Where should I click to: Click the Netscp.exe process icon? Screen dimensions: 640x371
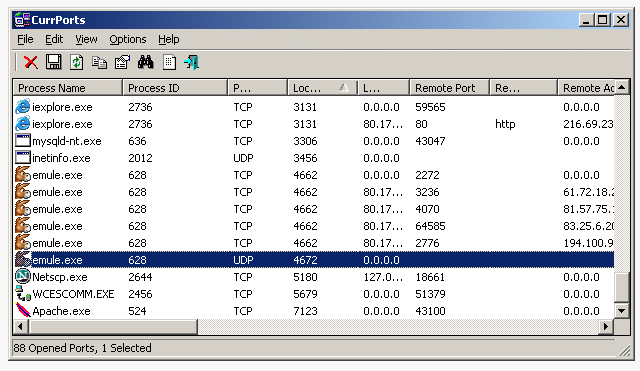(x=23, y=276)
